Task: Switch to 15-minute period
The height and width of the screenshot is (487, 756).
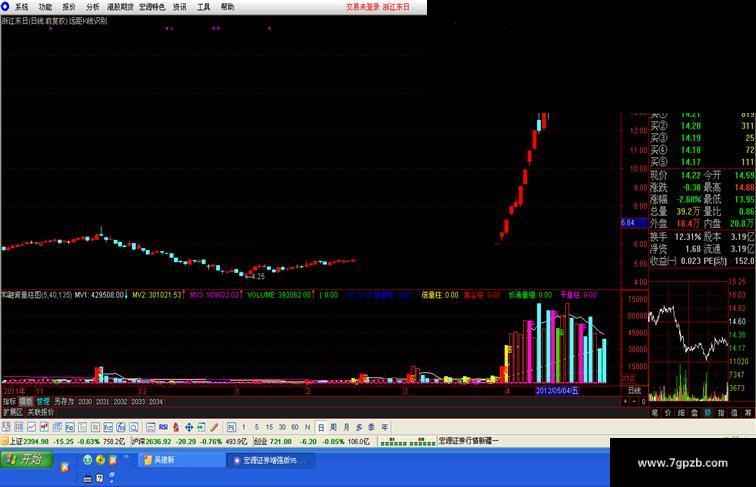Action: [269, 427]
